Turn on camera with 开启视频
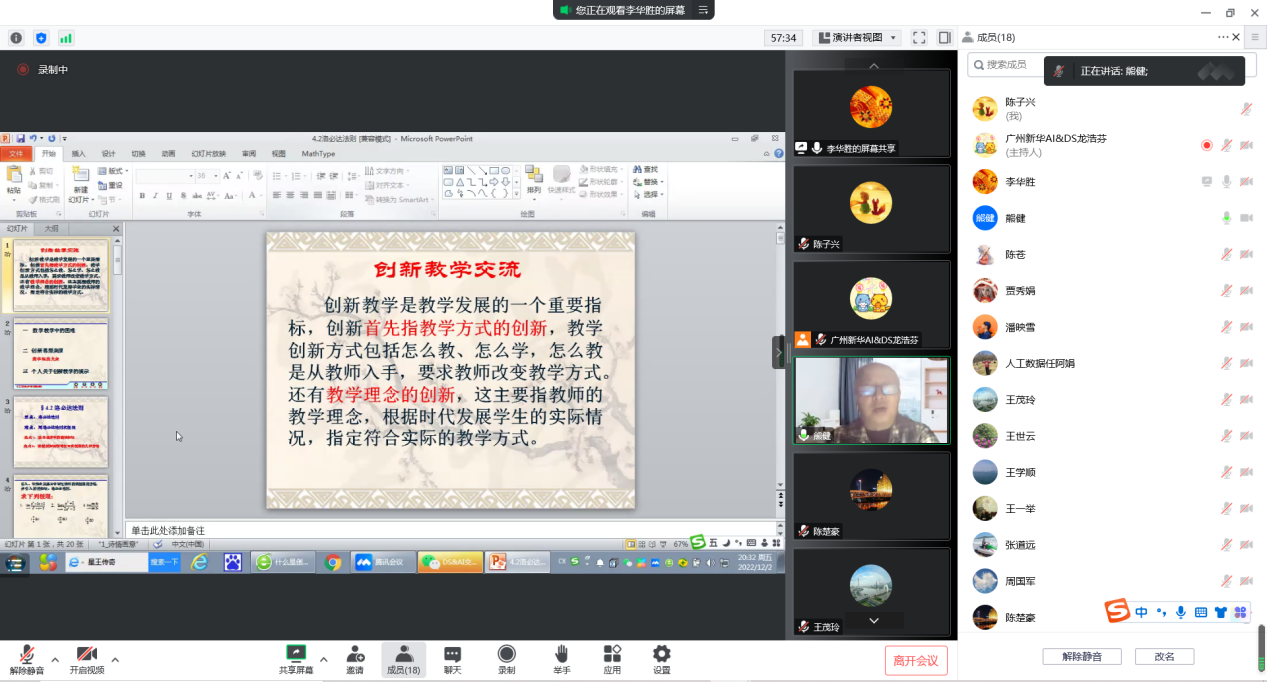 (86, 658)
